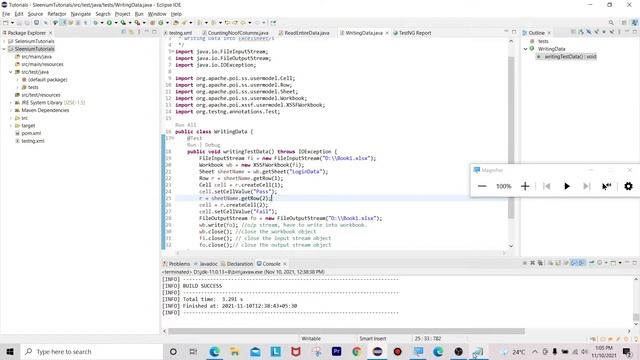Open File Explorer from the taskbar
640x360 pixels.
pos(235,351)
